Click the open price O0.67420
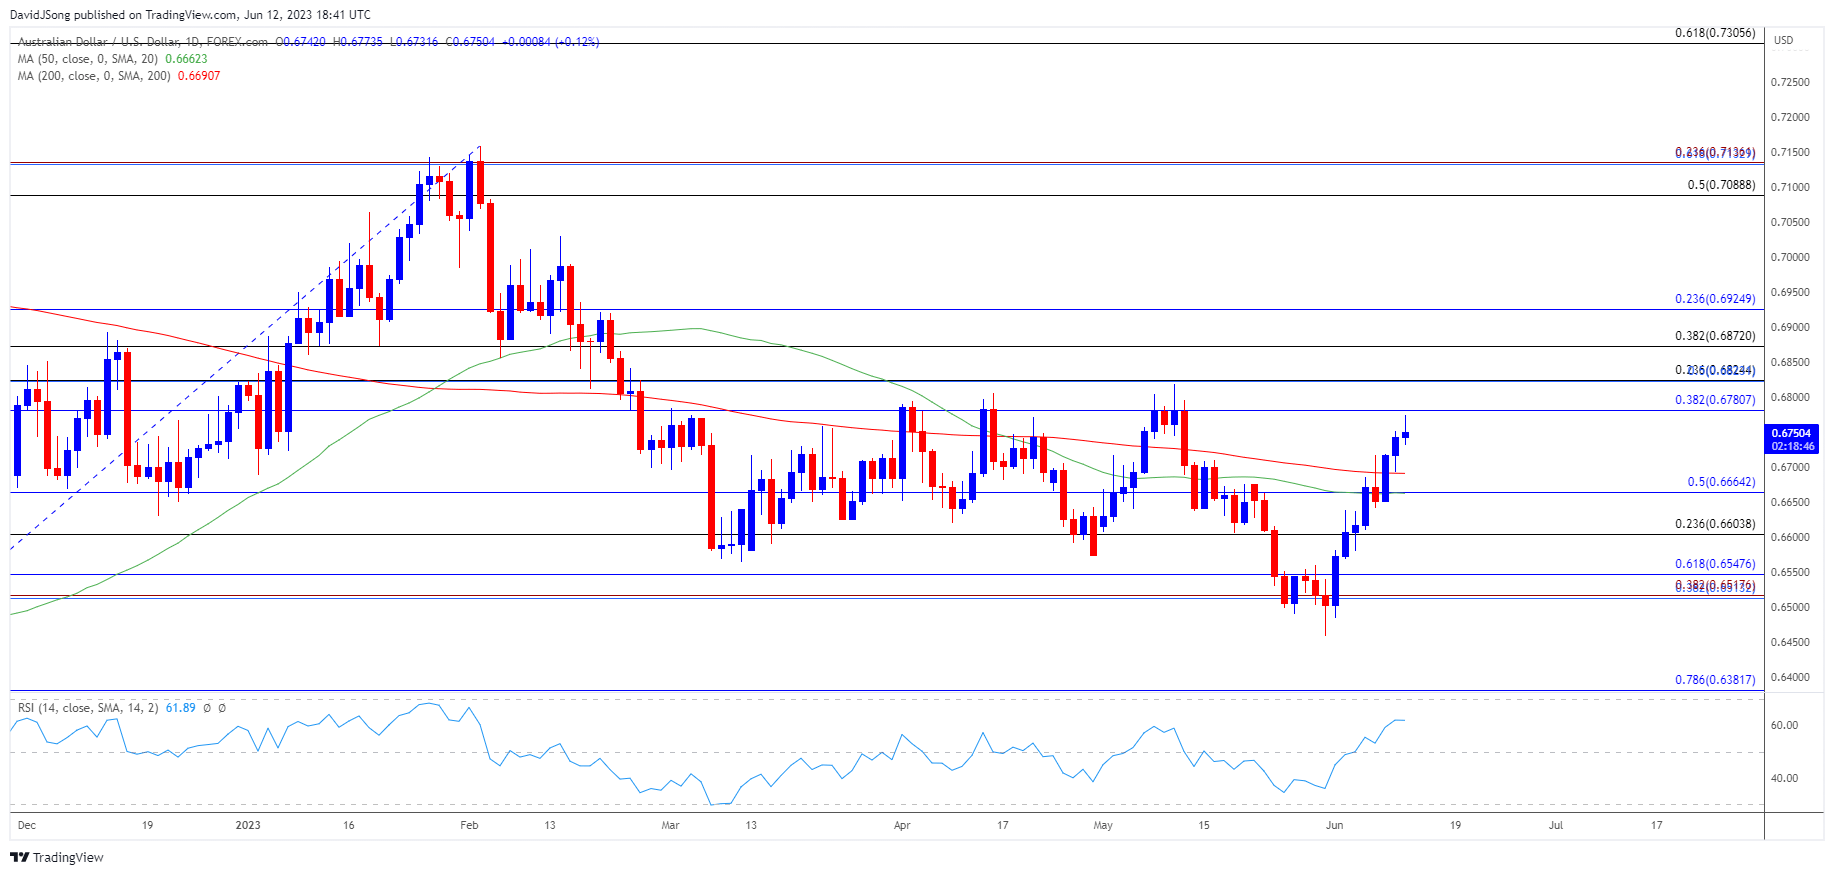1834x875 pixels. (x=301, y=42)
